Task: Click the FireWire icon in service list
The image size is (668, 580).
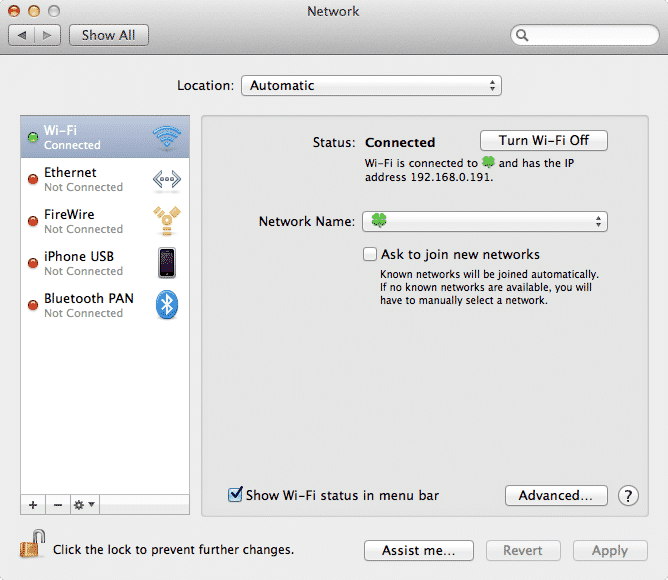Action: click(167, 222)
